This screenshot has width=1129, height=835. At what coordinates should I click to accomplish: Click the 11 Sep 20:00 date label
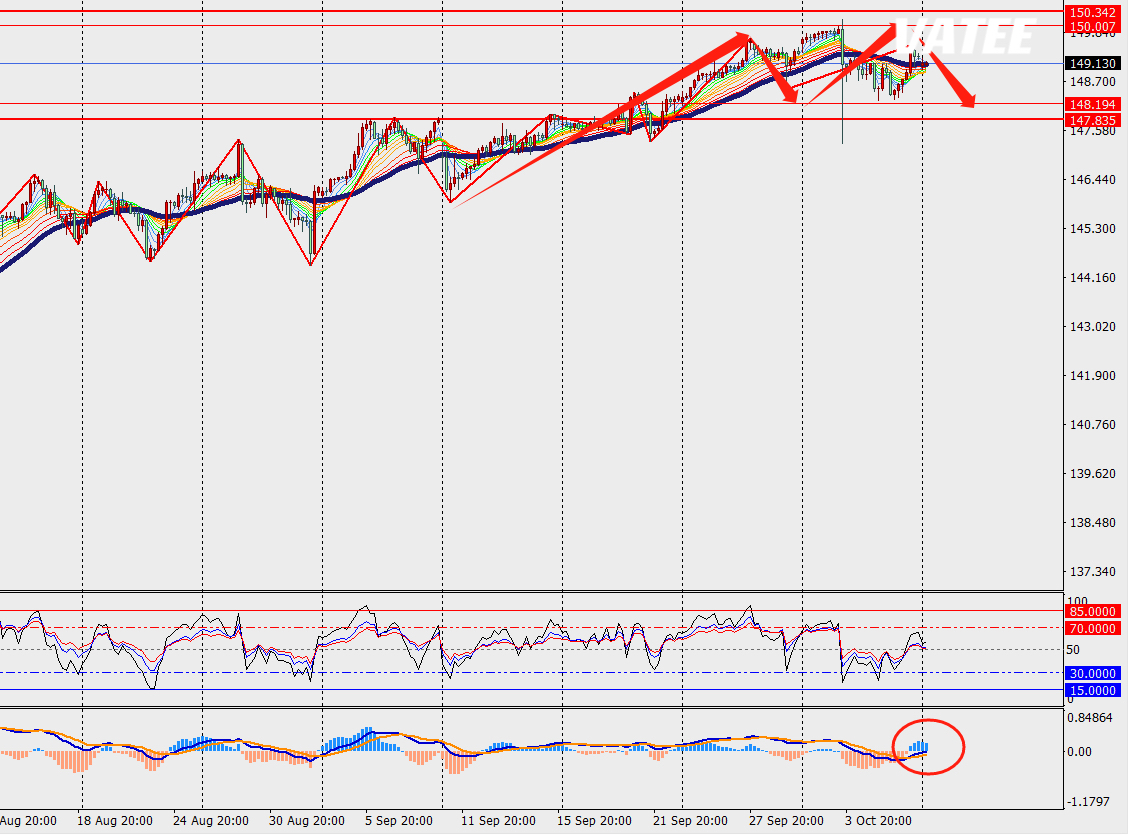498,821
